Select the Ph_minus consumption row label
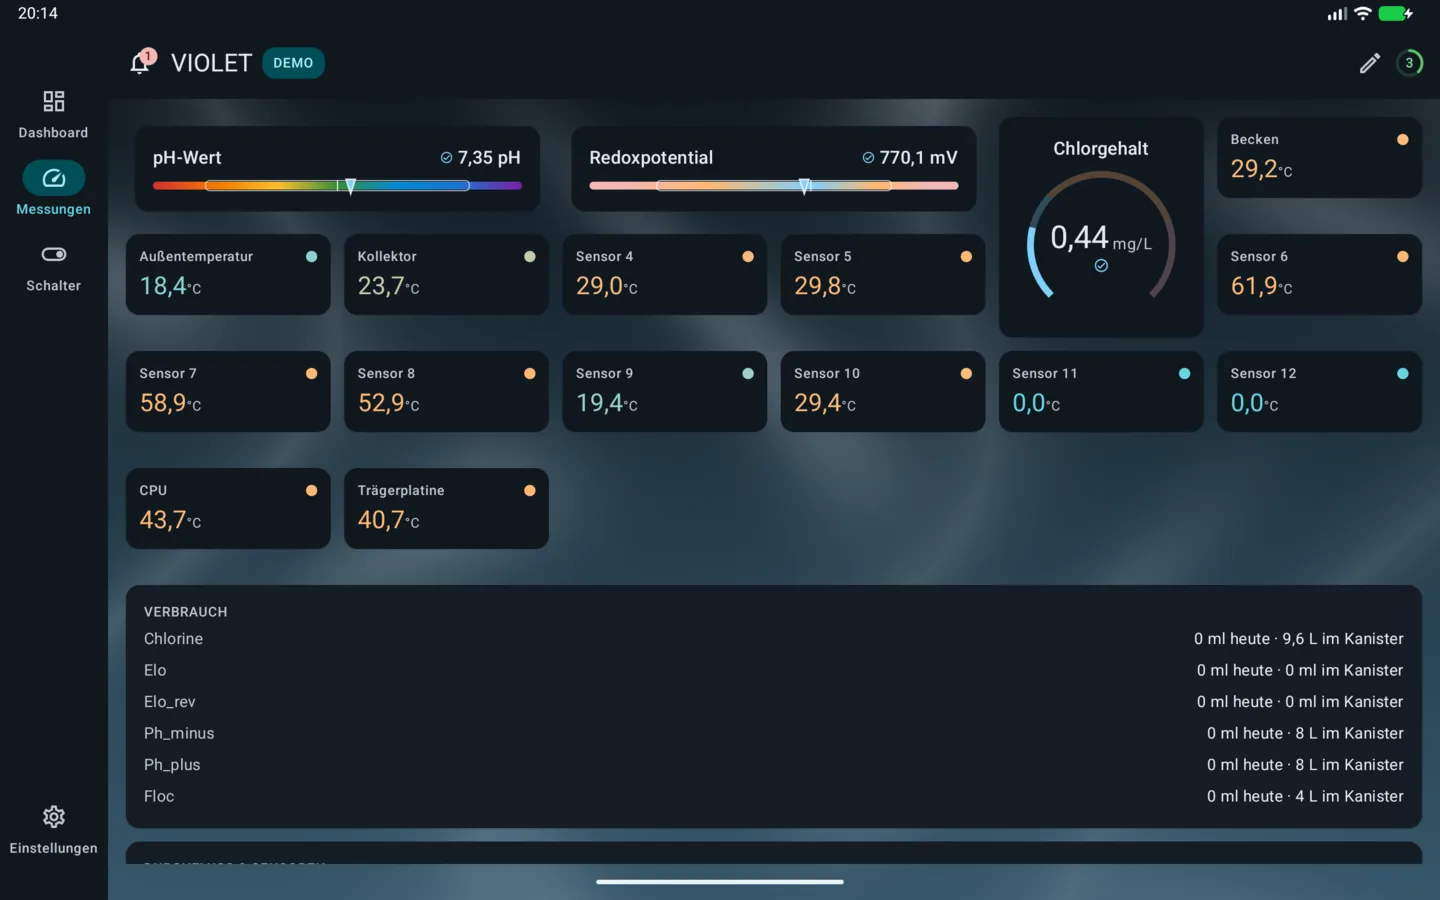This screenshot has width=1440, height=900. point(179,733)
